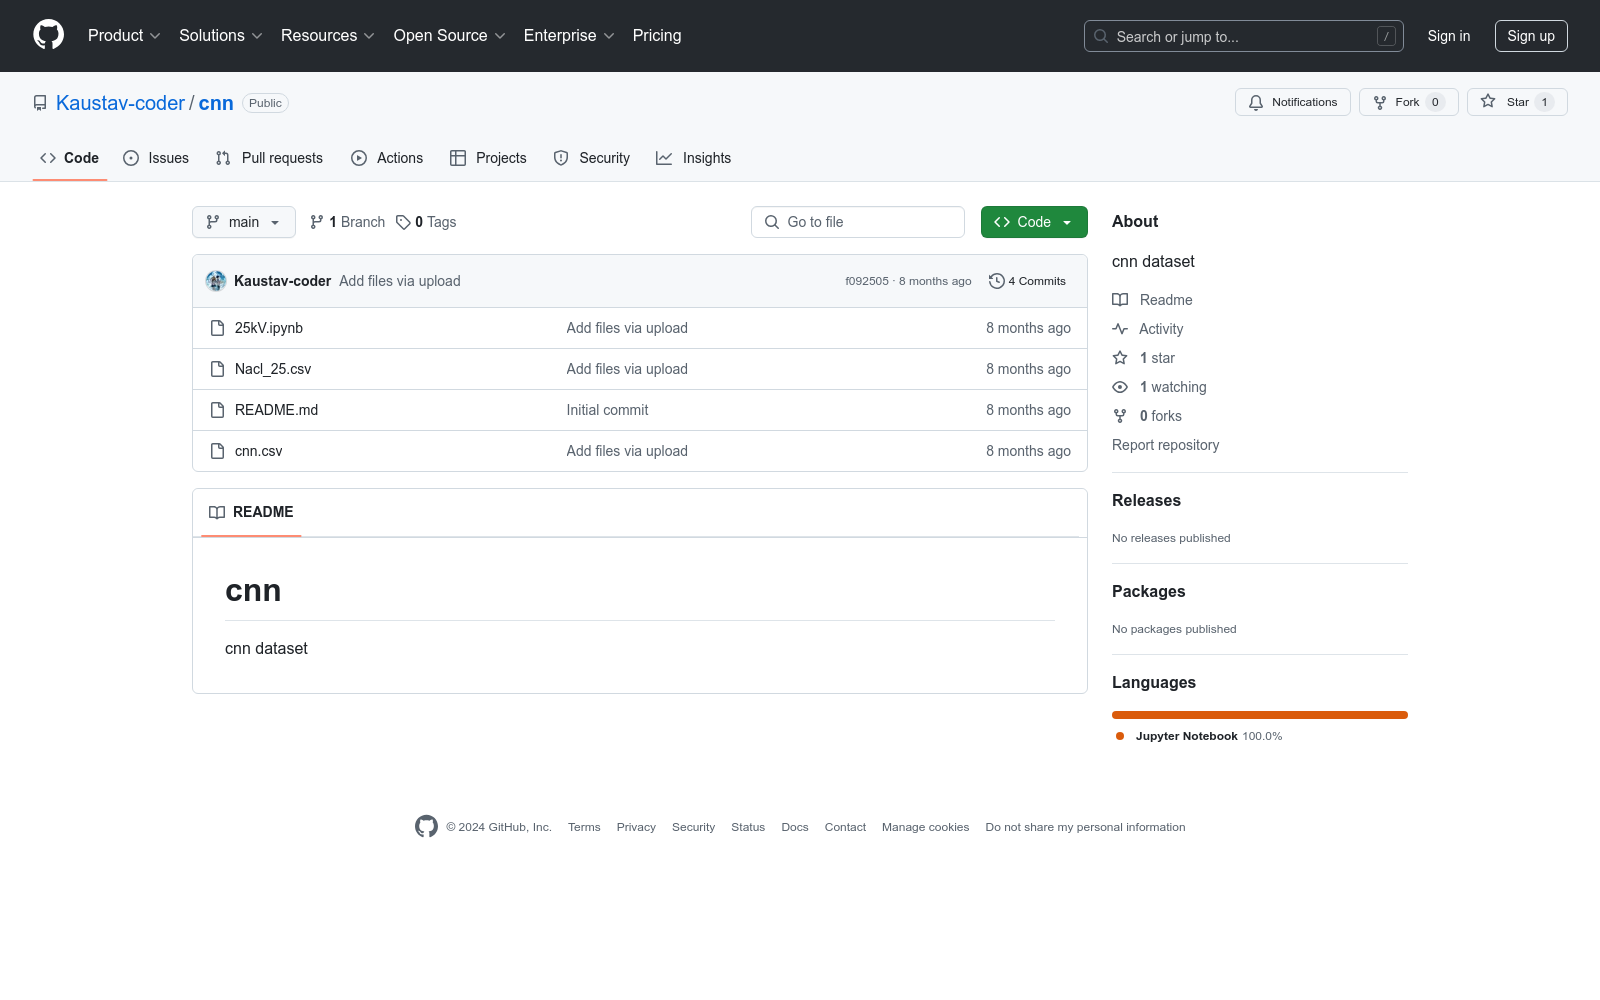Click the Report repository link
The height and width of the screenshot is (1000, 1600).
pyautogui.click(x=1165, y=445)
